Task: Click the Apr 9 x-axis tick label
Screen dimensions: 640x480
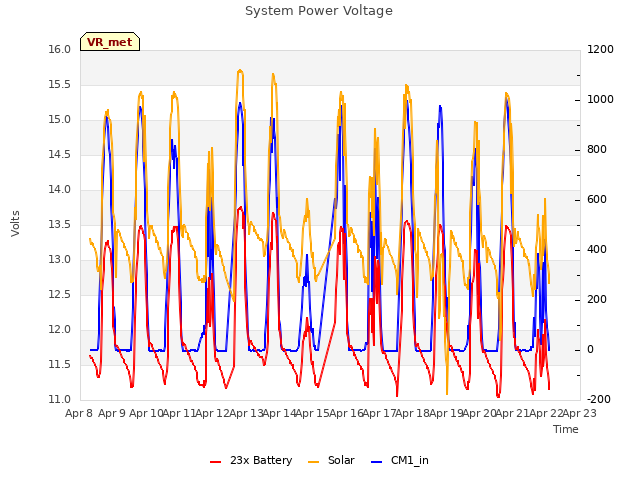Action: [112, 413]
